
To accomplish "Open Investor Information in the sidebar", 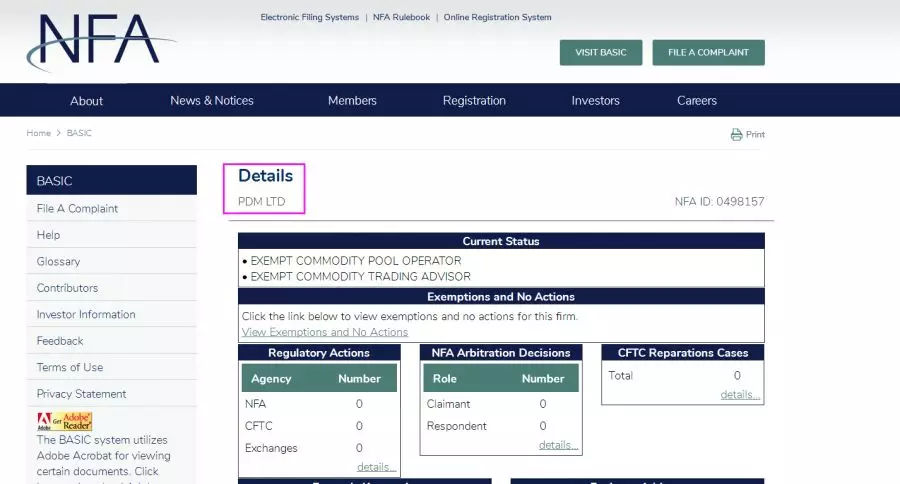I will click(86, 315).
